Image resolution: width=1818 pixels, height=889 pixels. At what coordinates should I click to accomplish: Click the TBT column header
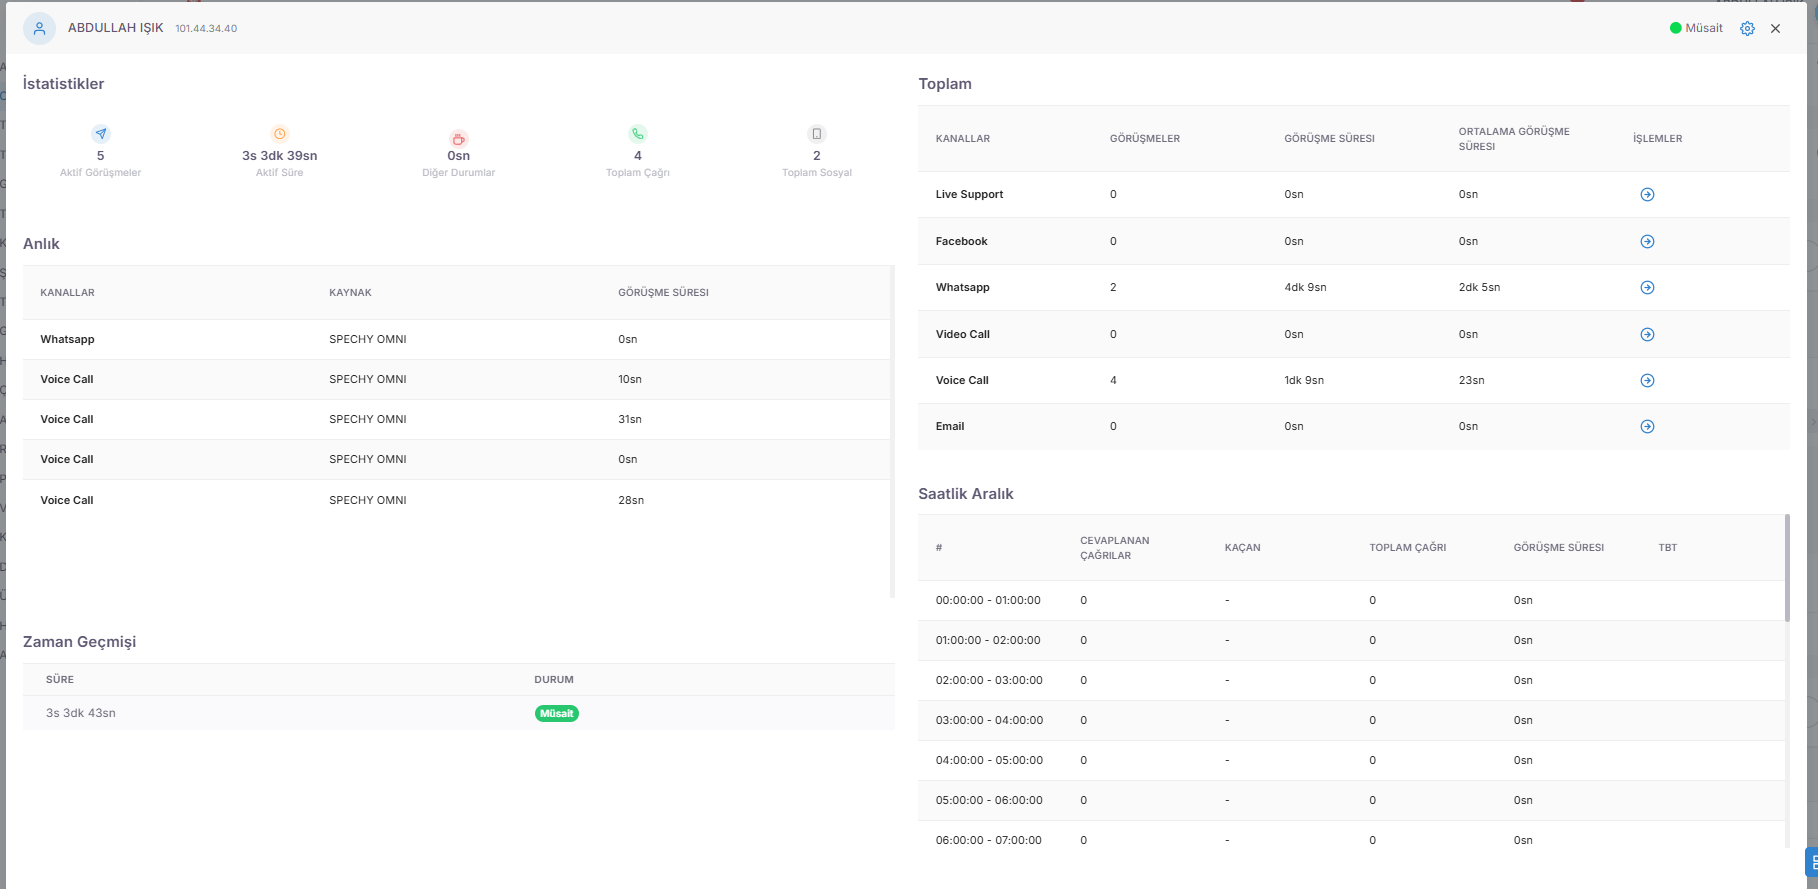point(1667,548)
